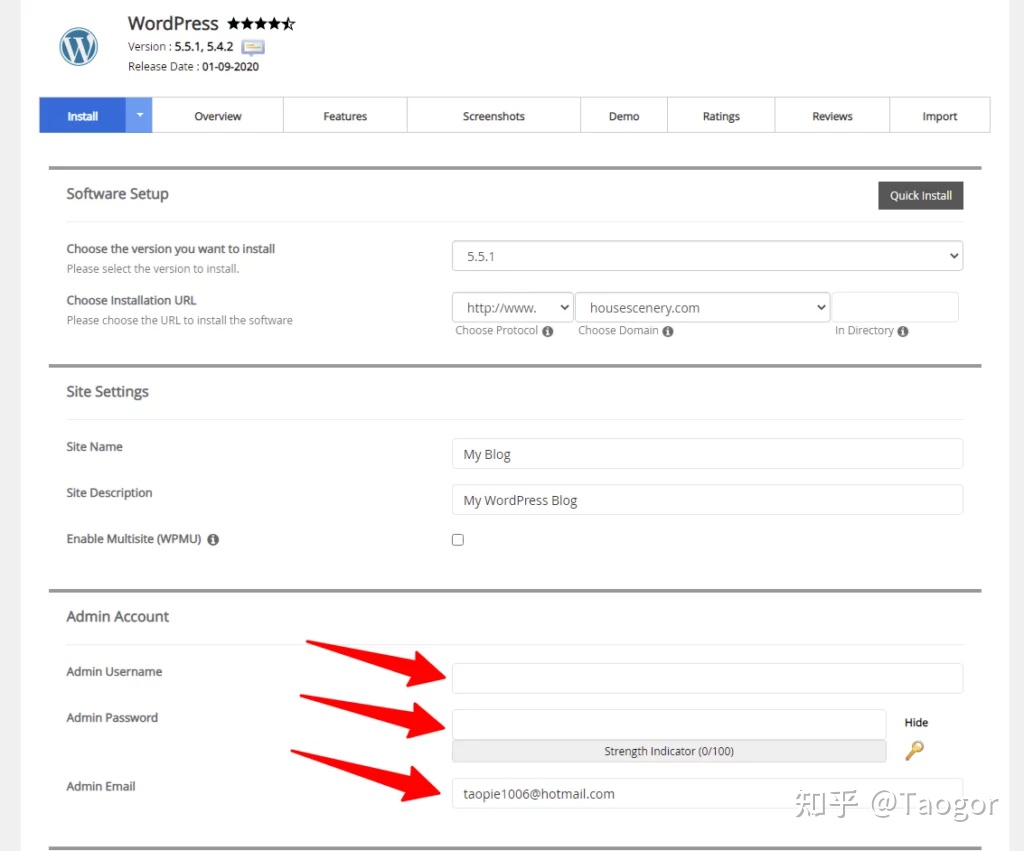Click the 'Choose Installation URL' label
Image resolution: width=1024 pixels, height=851 pixels.
(x=131, y=300)
